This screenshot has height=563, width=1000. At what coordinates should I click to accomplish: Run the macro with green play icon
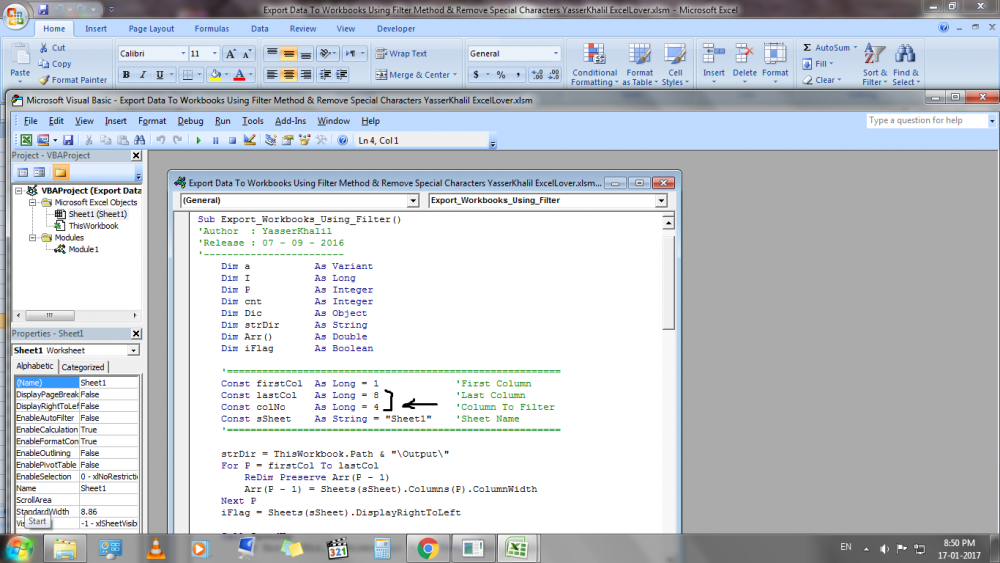pos(198,140)
